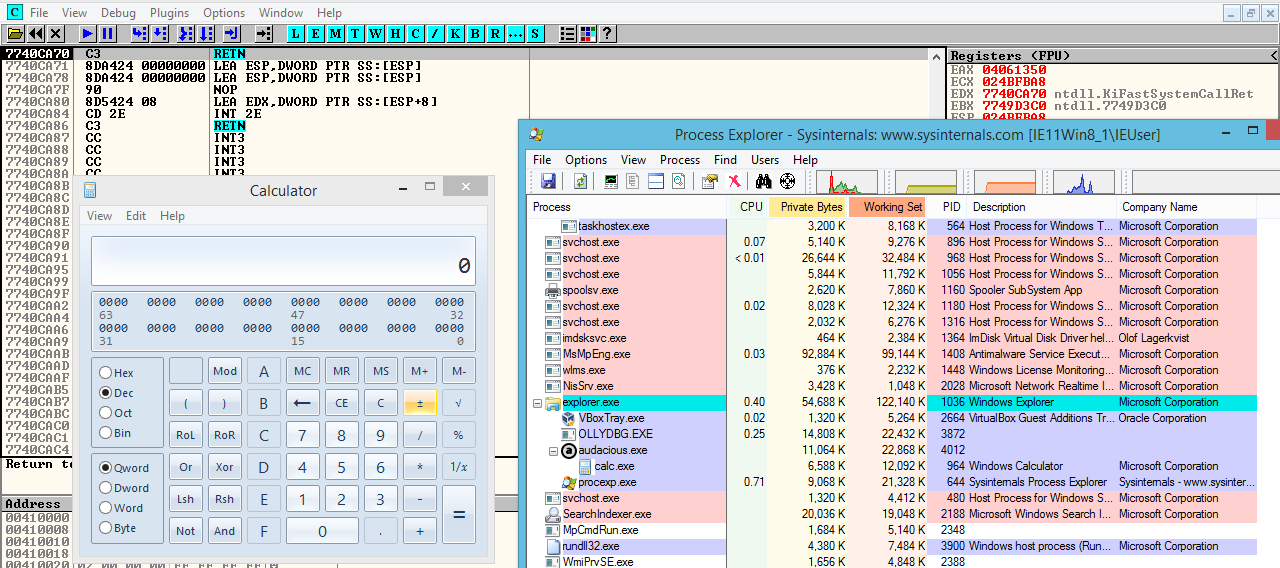
Task: Close debugged program with OllyDbg X icon
Action: click(x=56, y=34)
